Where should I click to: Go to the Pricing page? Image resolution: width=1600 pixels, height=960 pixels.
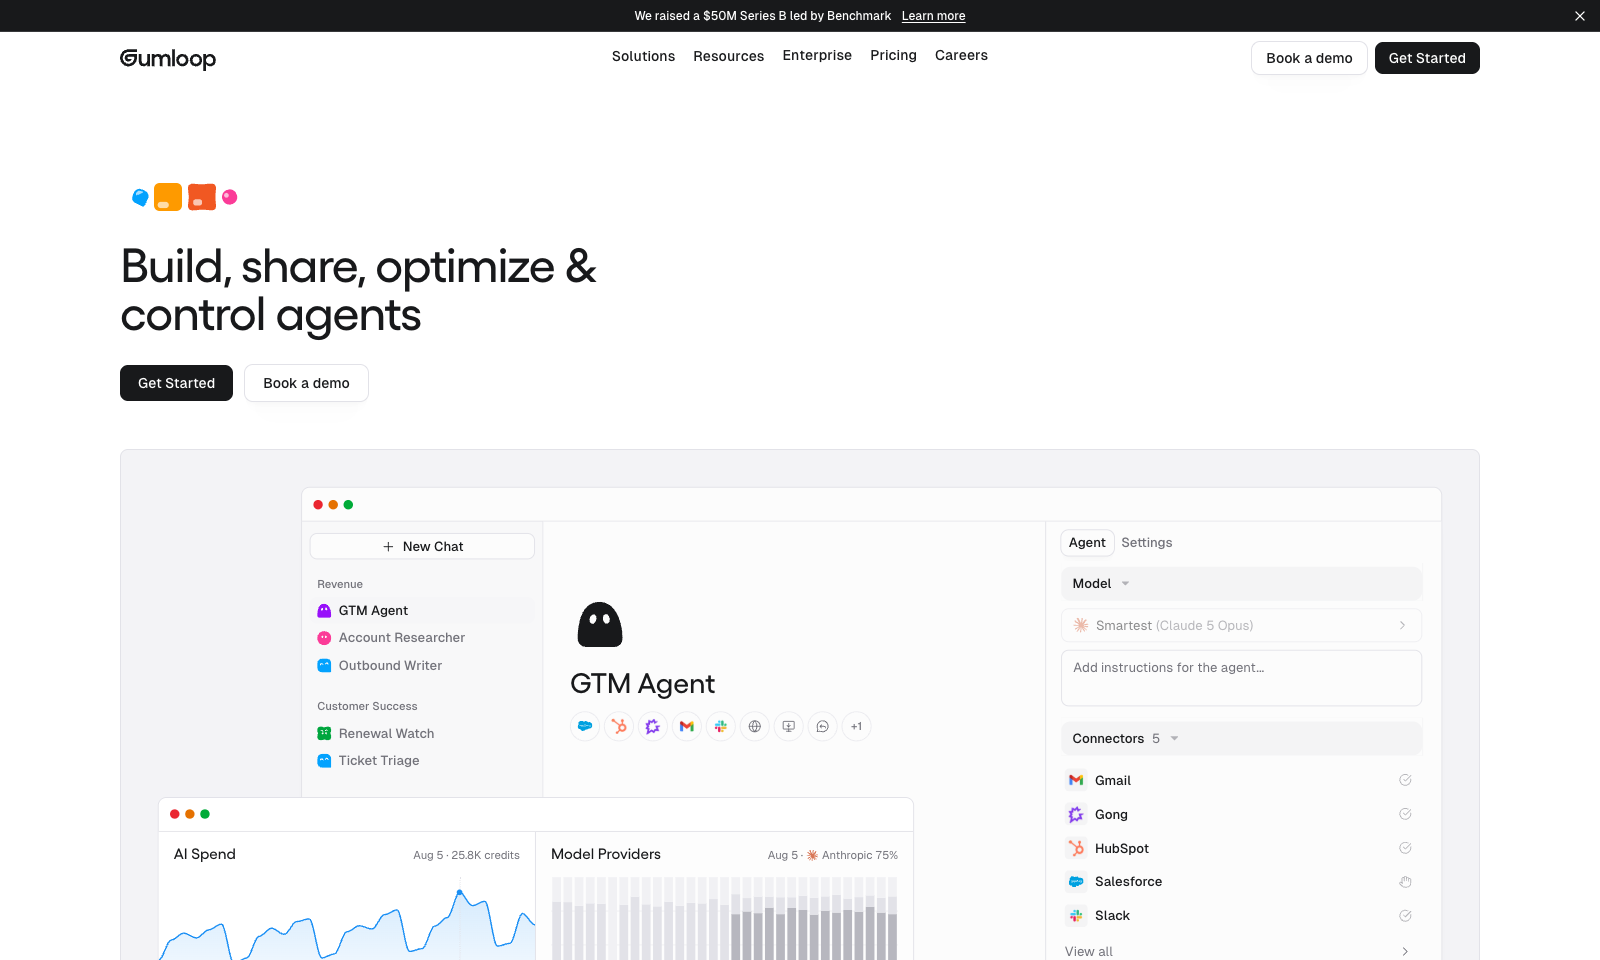click(x=893, y=55)
